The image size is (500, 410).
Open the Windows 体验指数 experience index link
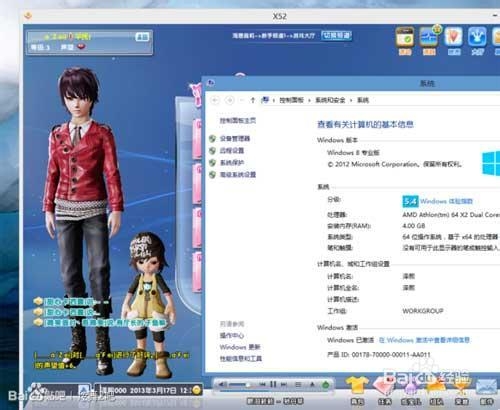coord(446,201)
